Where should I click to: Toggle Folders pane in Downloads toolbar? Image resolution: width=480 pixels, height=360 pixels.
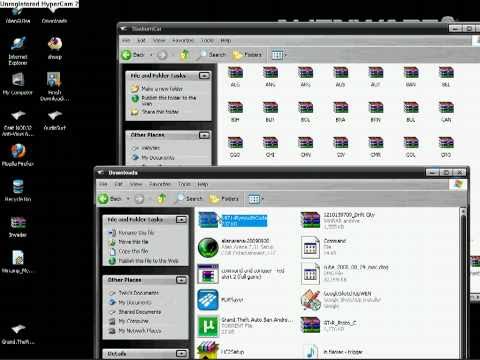[224, 199]
